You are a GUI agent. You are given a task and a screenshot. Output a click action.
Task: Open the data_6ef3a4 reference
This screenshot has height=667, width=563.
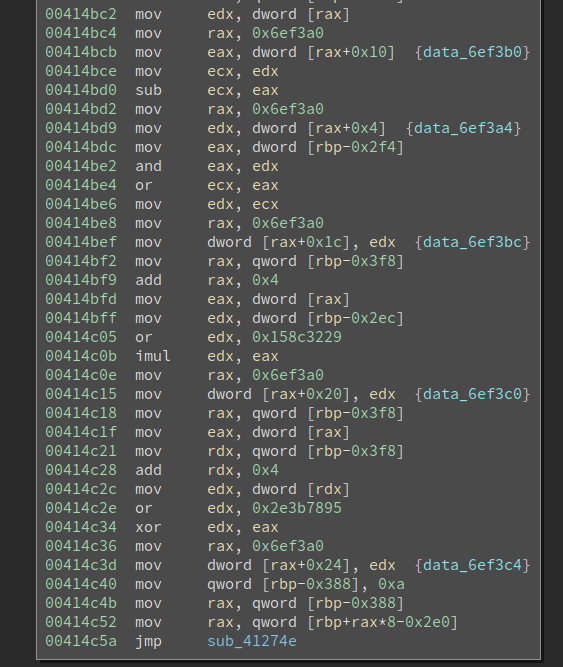pos(463,128)
